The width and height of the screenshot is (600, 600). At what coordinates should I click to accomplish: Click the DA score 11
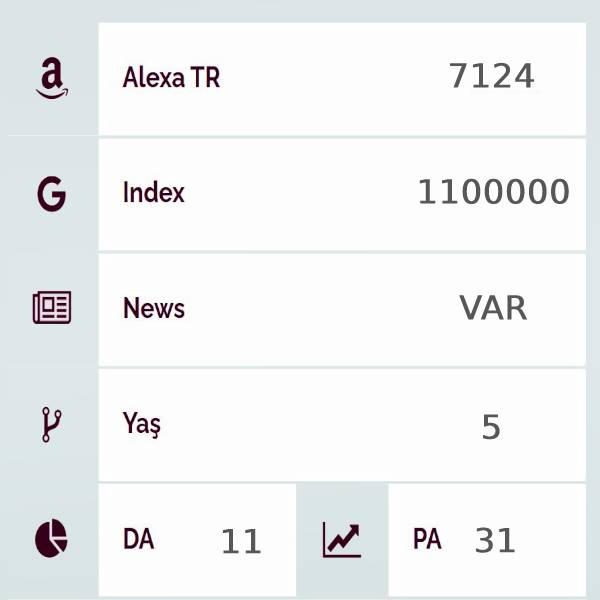(241, 541)
